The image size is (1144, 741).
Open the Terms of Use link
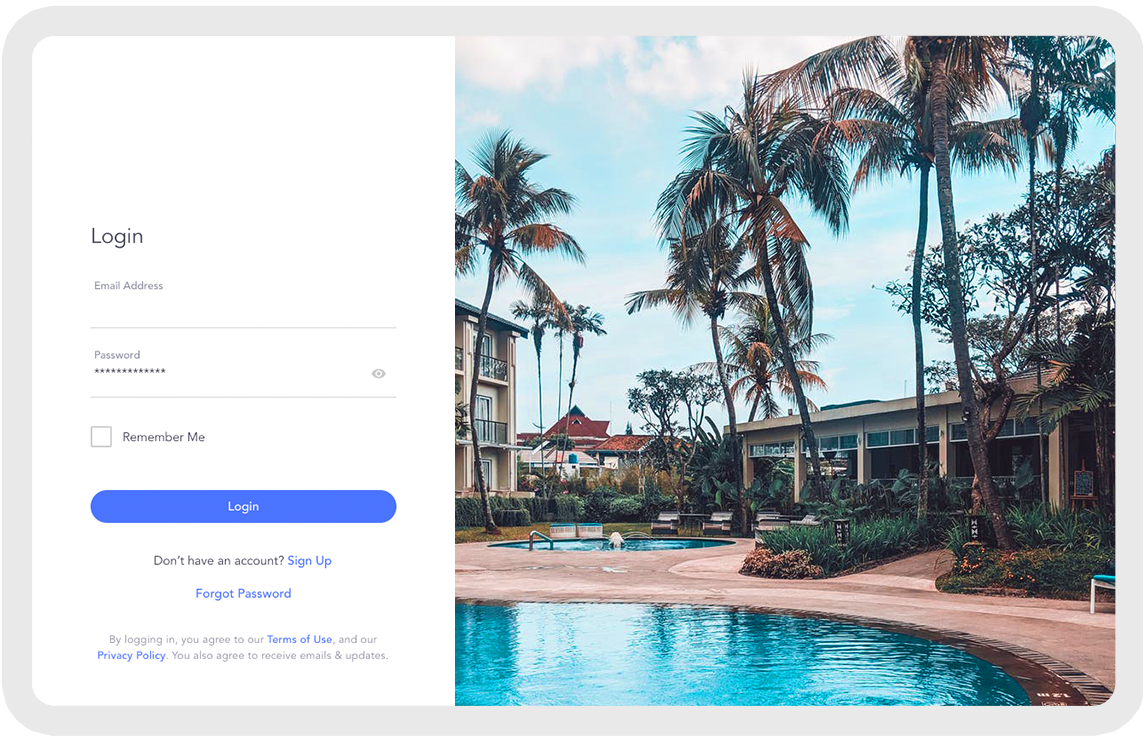pyautogui.click(x=299, y=639)
